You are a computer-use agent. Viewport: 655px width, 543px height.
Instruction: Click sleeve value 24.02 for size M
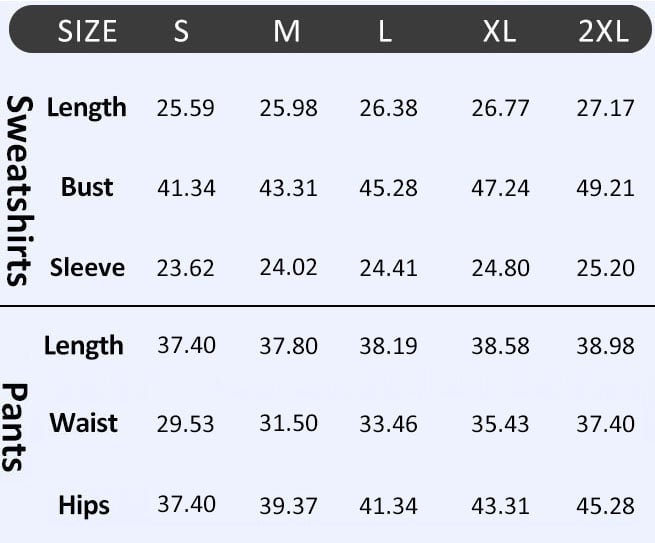click(x=288, y=268)
